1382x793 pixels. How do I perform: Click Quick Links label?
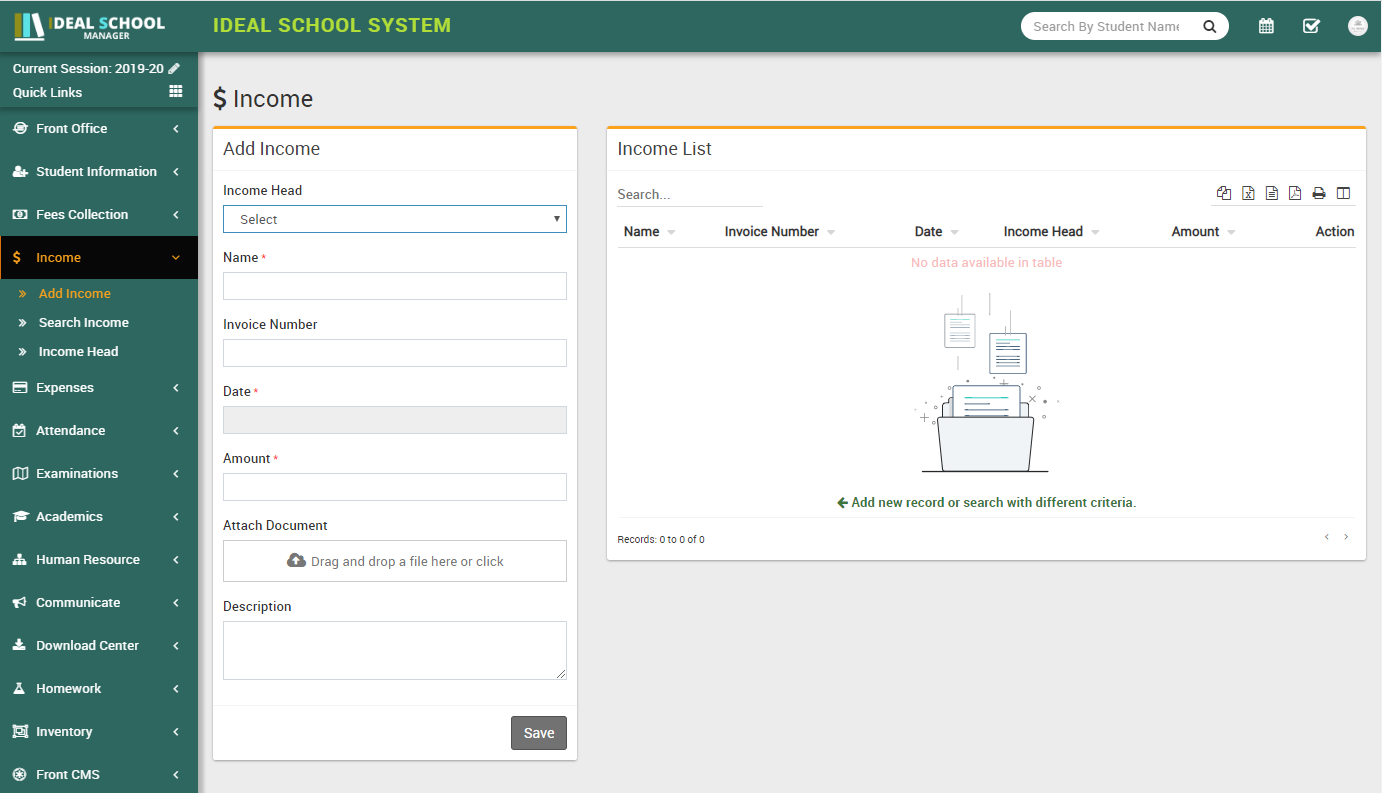48,92
